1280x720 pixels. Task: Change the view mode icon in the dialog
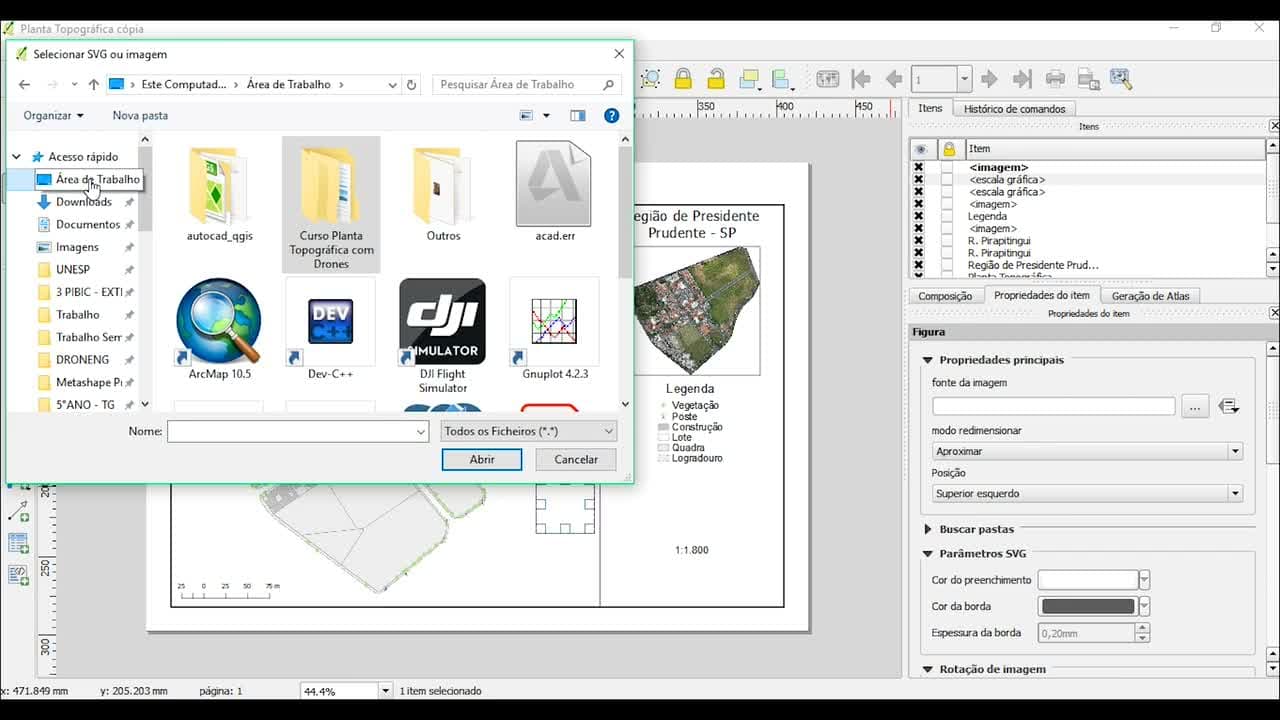(526, 116)
